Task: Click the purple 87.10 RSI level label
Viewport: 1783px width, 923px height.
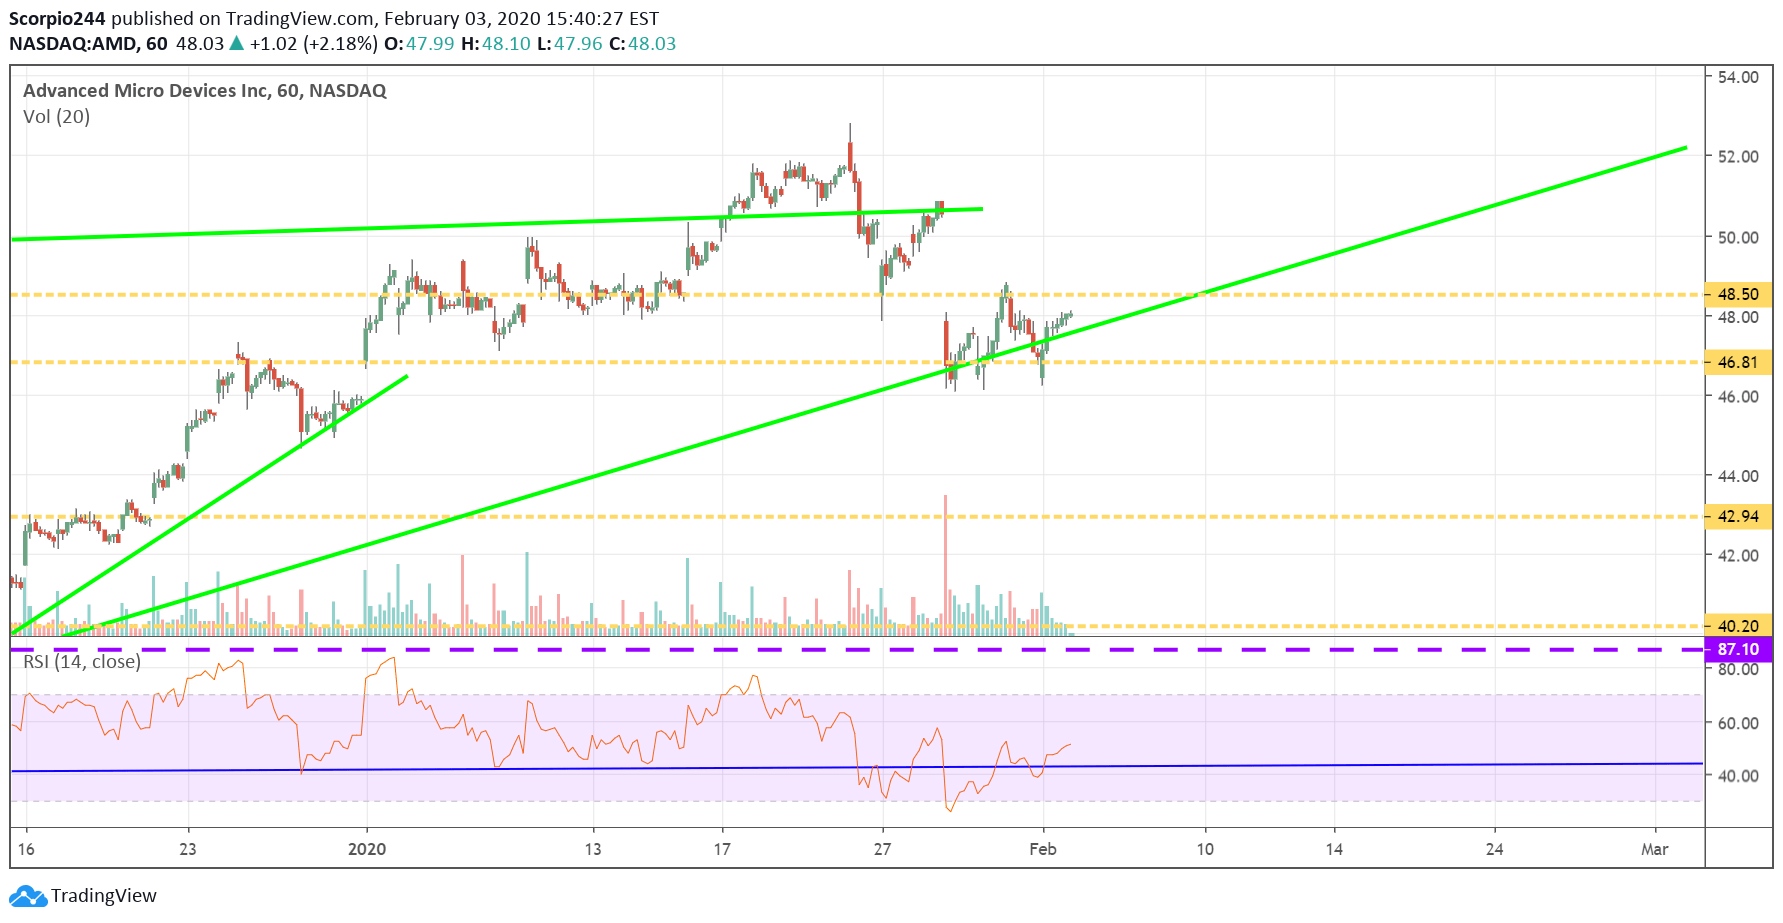Action: [1738, 649]
